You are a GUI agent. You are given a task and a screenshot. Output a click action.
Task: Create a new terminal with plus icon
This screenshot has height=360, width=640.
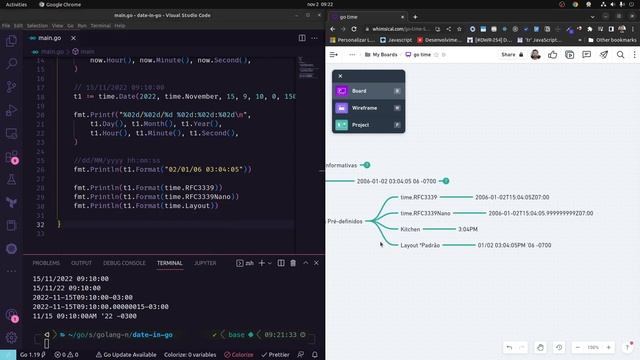tap(262, 263)
